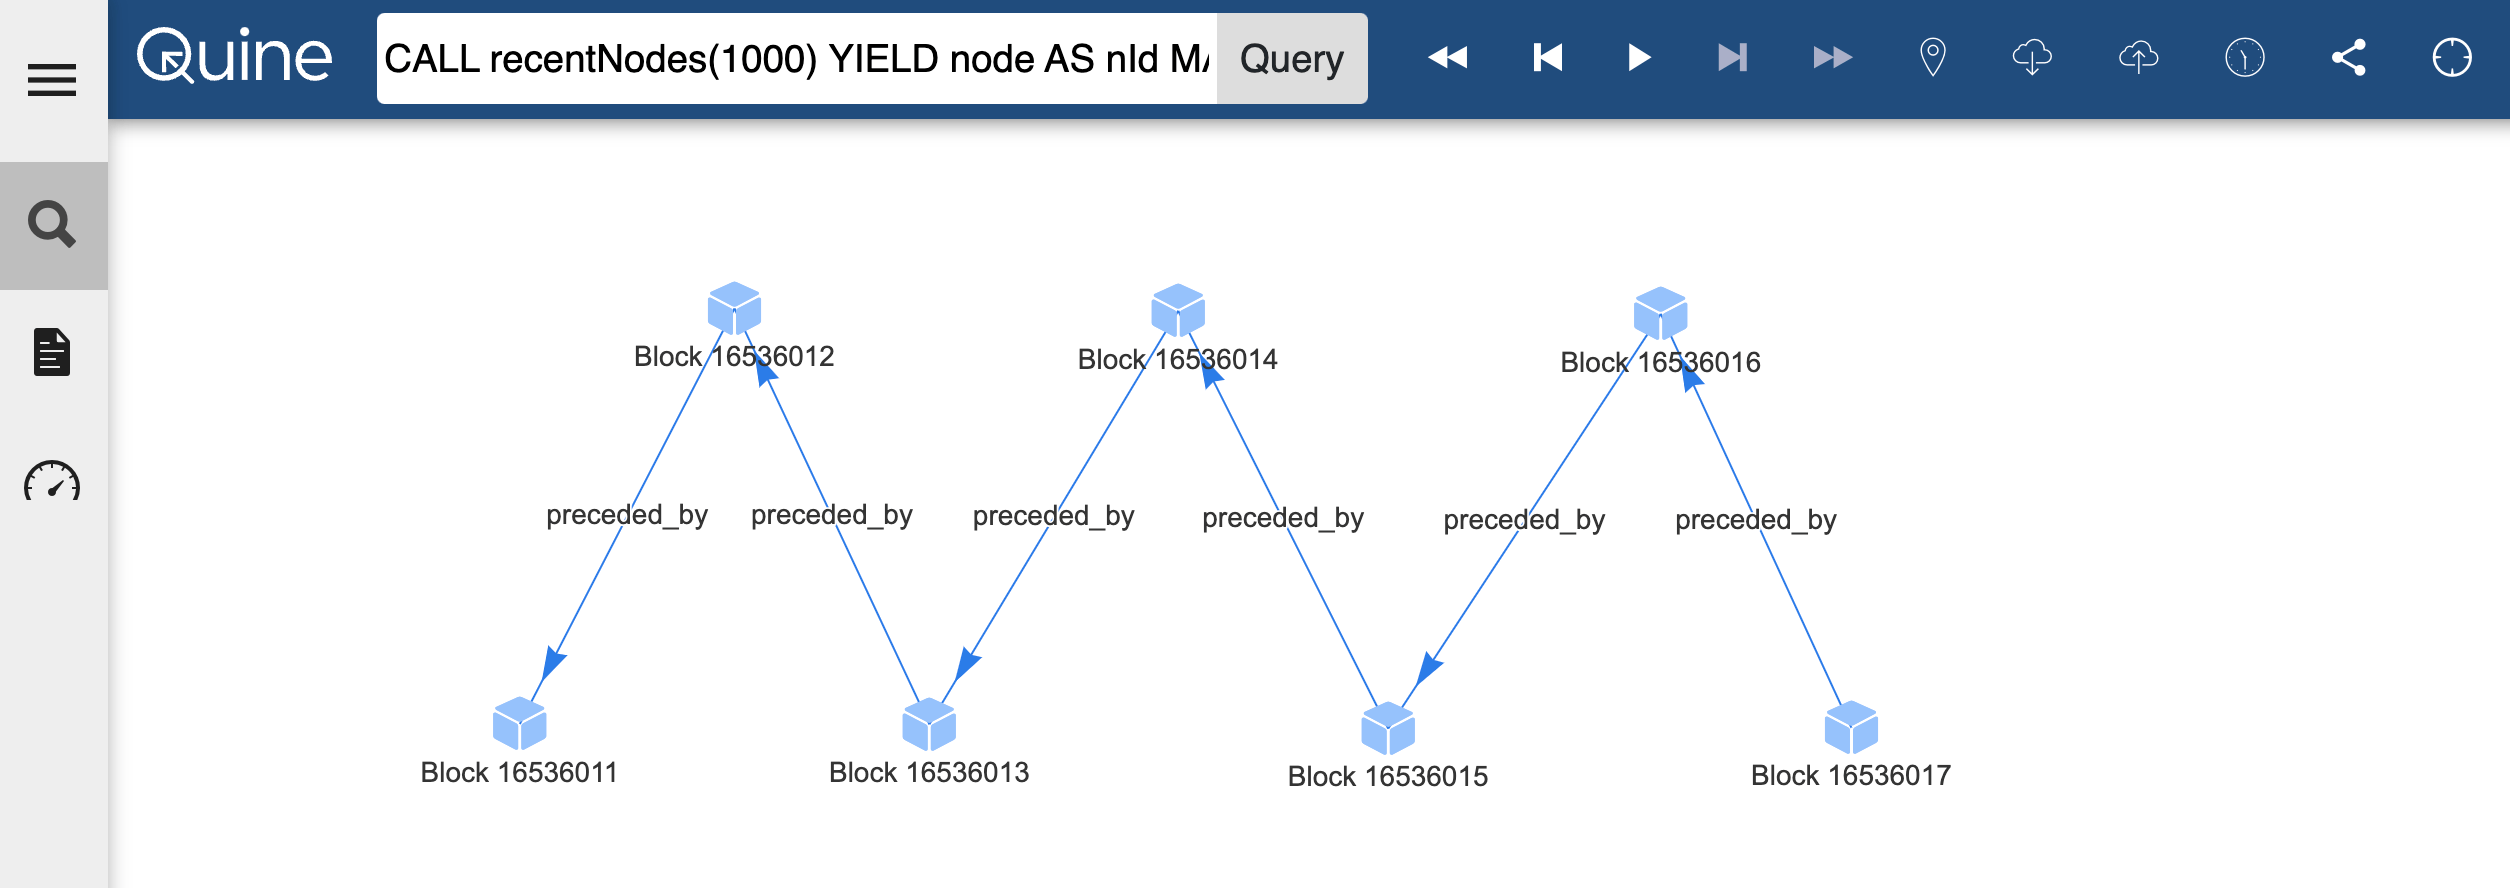Select the Block 16536014 node
Screen dimensions: 2510x888
tap(1178, 310)
